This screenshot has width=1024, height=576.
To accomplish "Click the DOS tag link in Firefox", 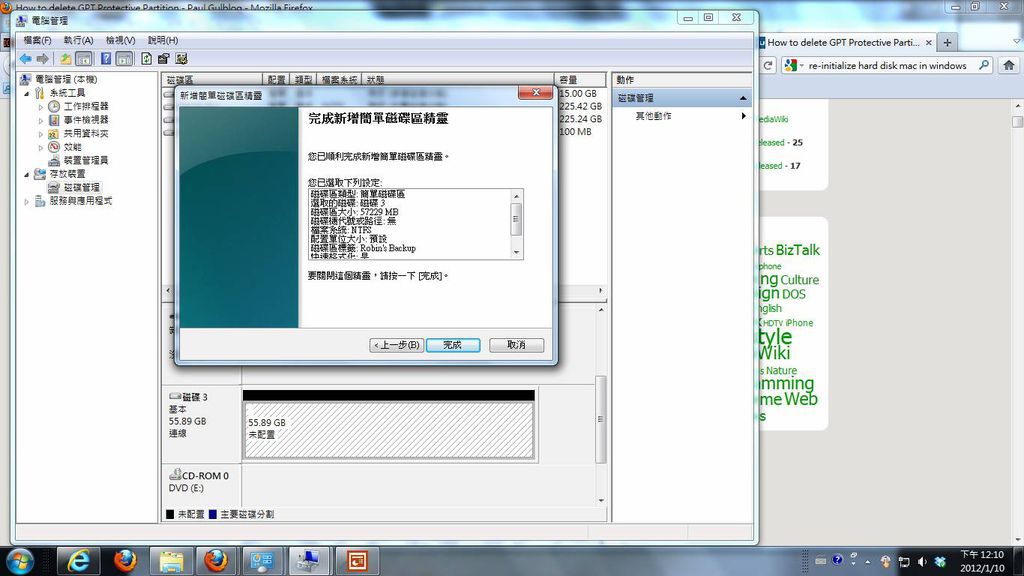I will point(793,295).
